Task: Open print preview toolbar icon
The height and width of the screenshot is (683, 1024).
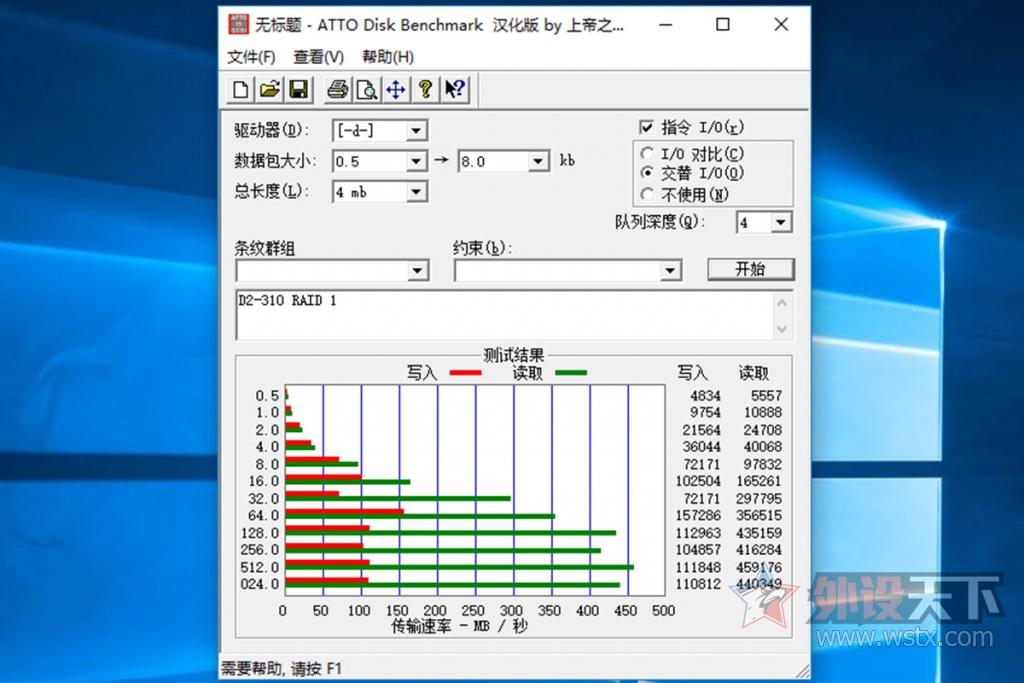Action: (366, 89)
